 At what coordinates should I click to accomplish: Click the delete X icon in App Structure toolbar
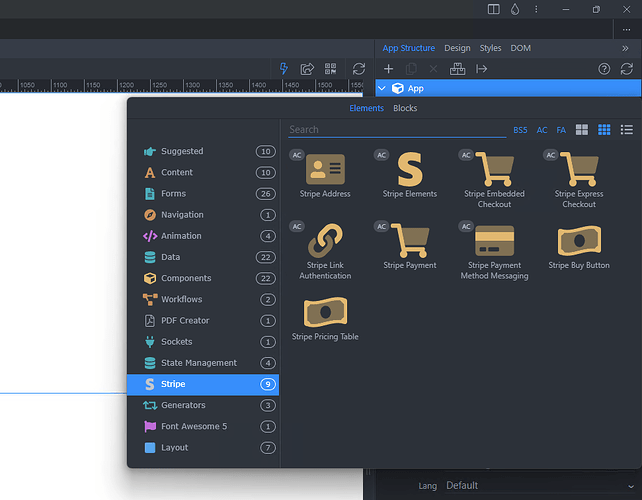pyautogui.click(x=433, y=69)
